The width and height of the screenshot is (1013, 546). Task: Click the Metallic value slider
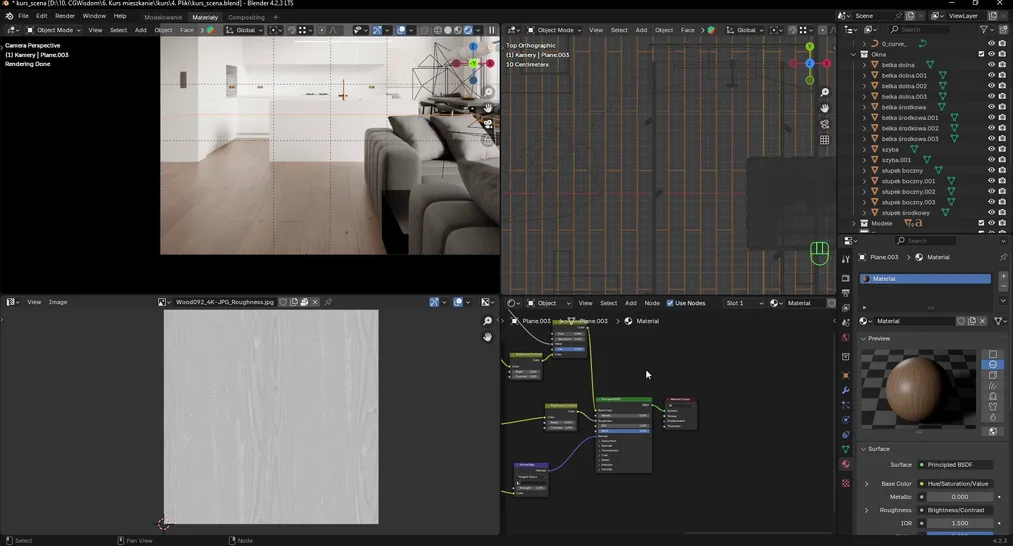(x=958, y=497)
